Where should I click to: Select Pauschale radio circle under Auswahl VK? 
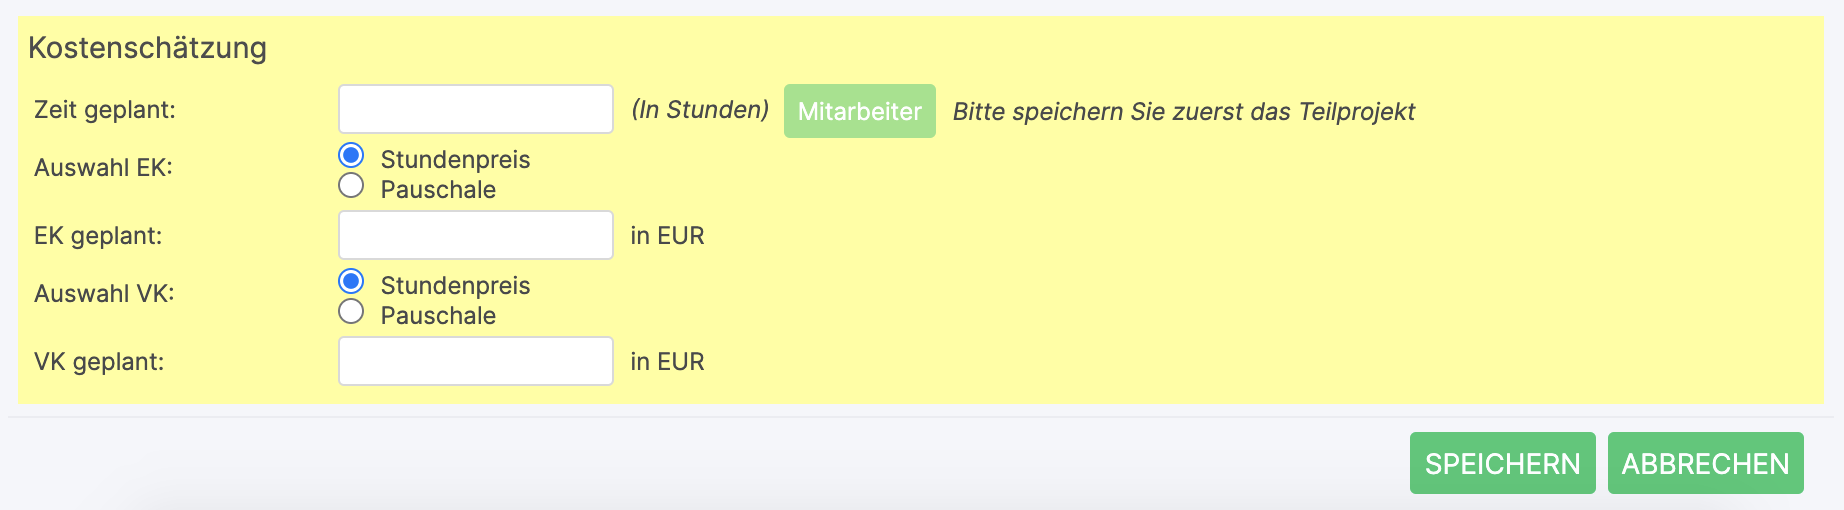pos(351,311)
